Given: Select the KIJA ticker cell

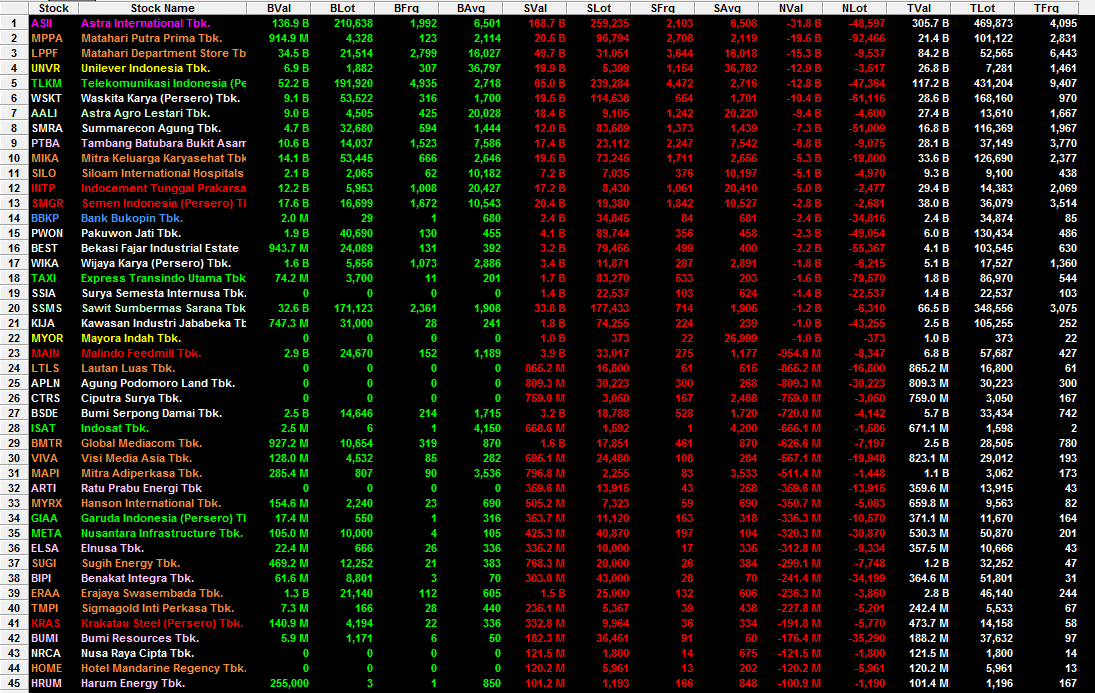Looking at the screenshot, I should click(x=43, y=323).
